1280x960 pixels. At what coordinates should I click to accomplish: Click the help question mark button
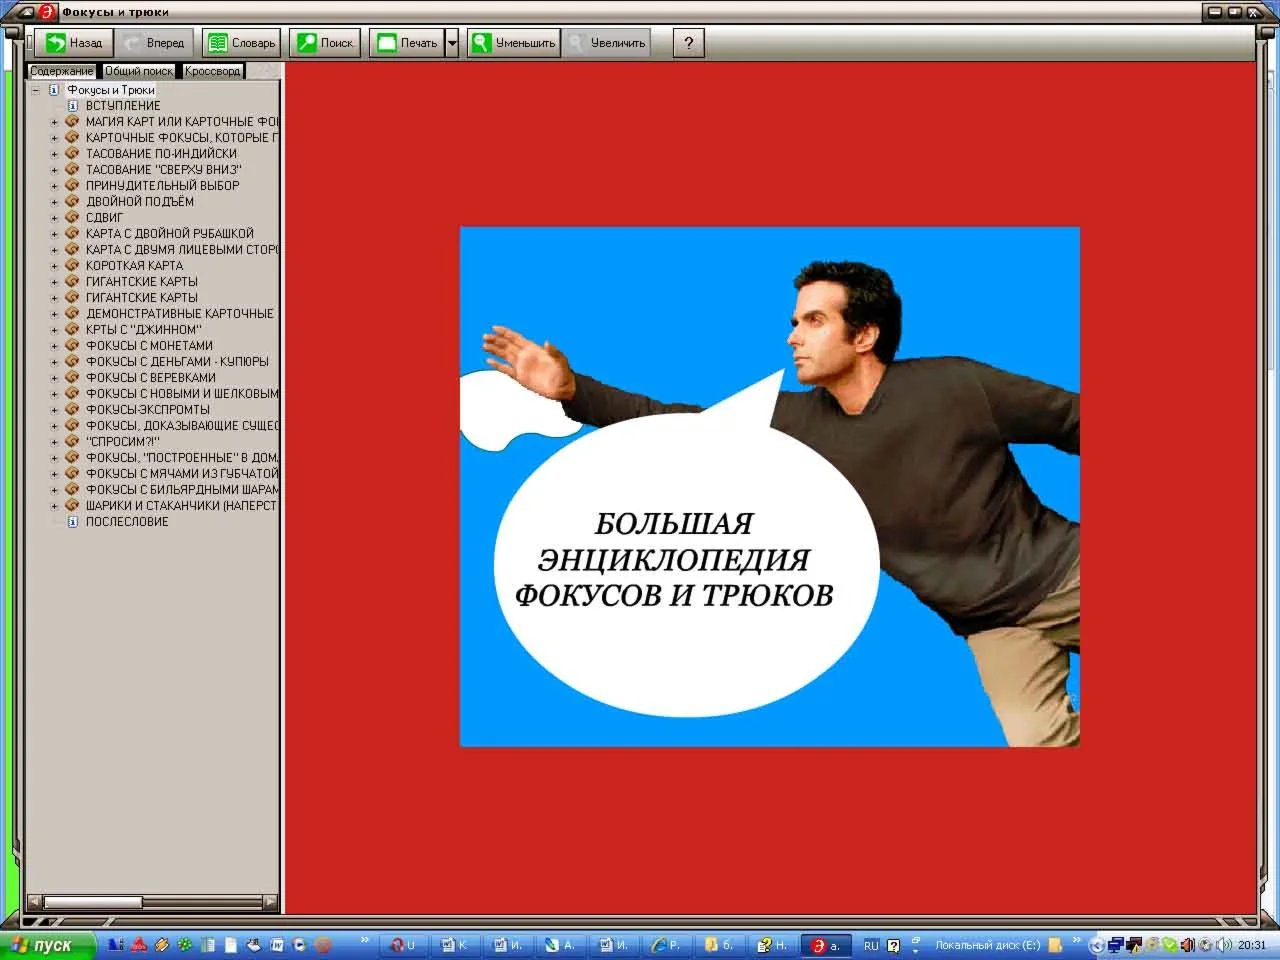(x=687, y=42)
